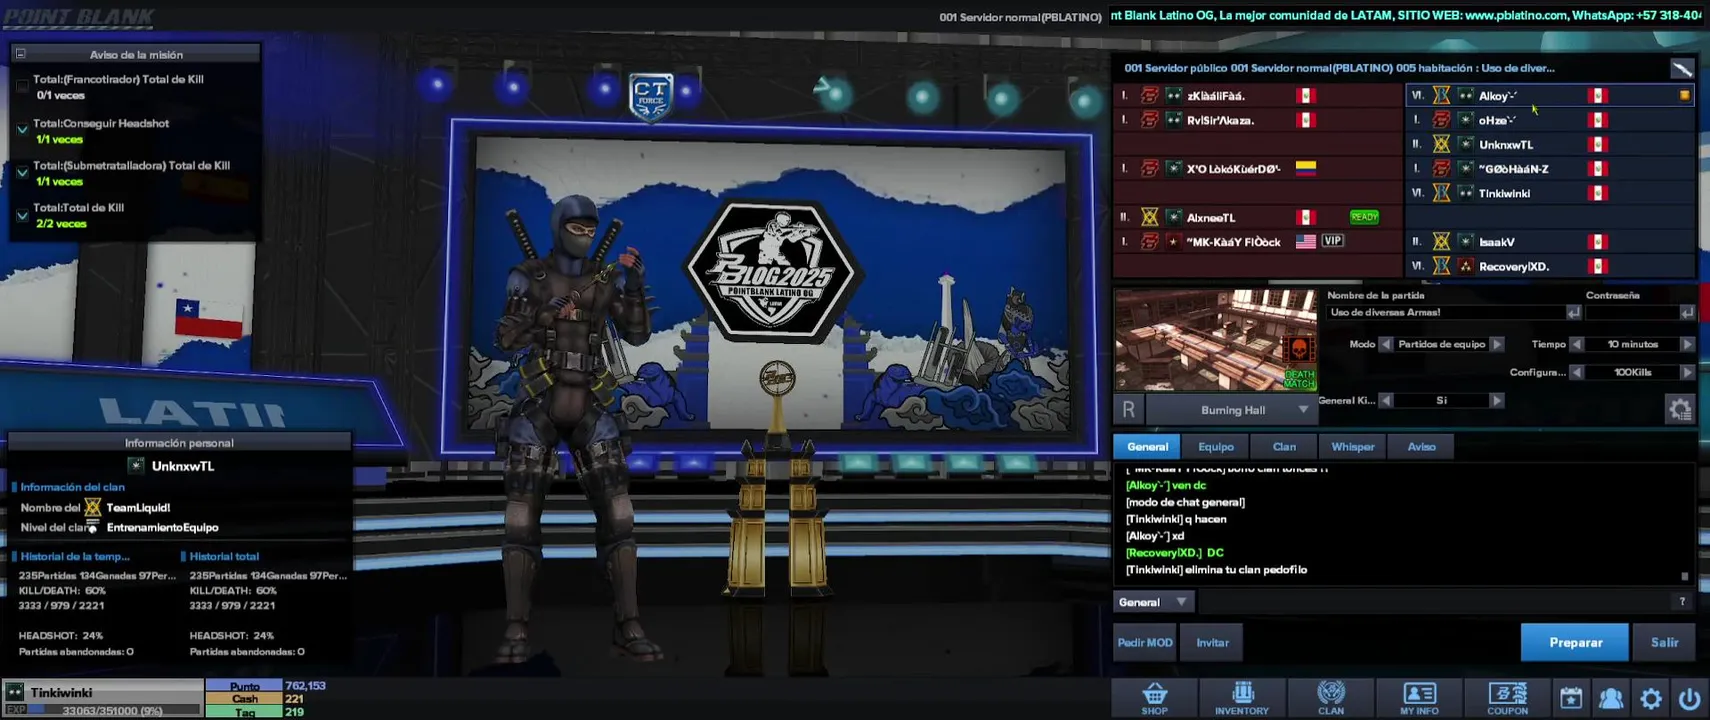Open the game settings gear icon

point(1651,698)
